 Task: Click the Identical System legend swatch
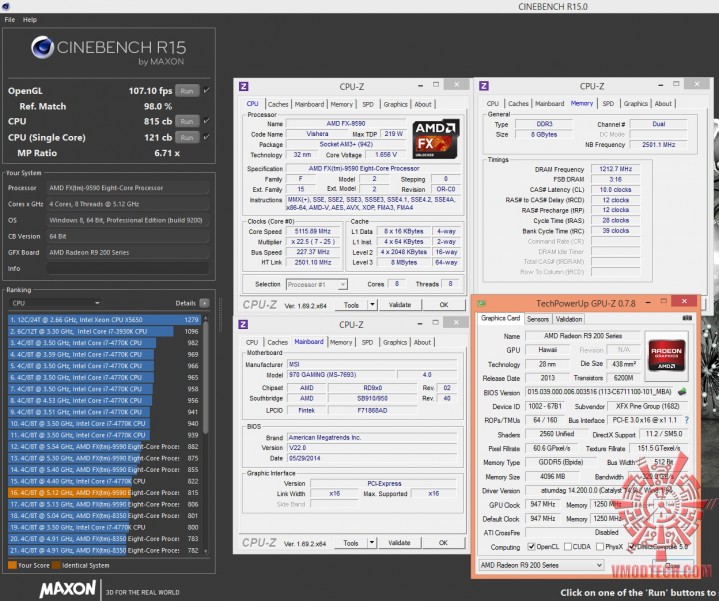(56, 565)
